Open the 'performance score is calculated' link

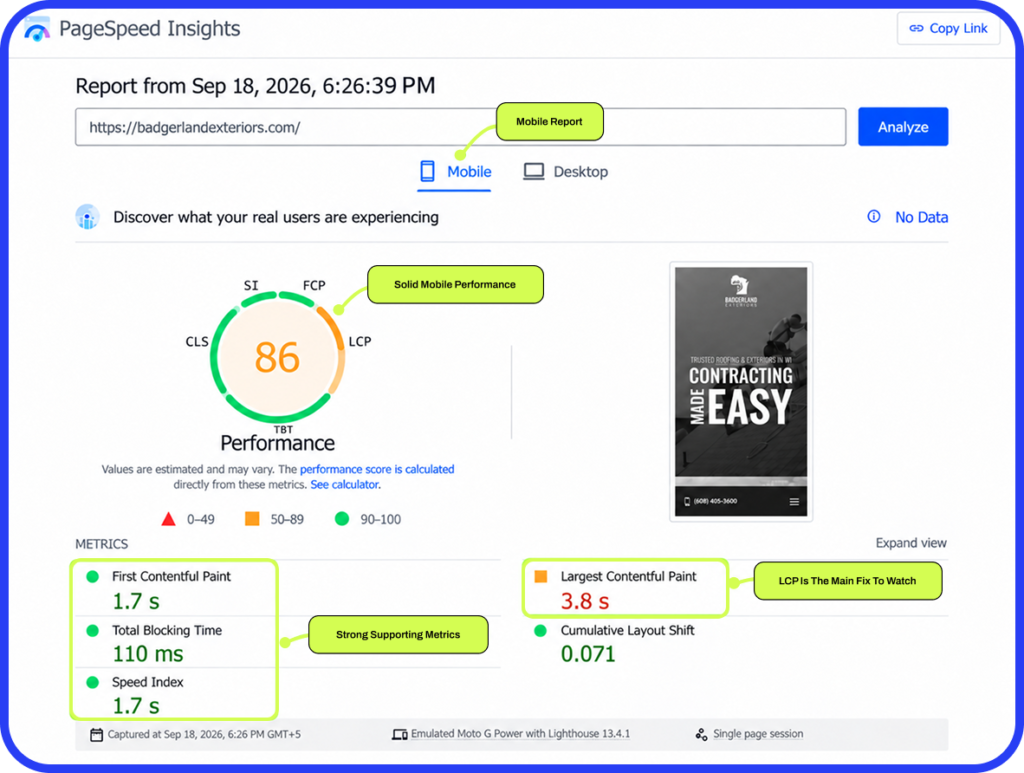(x=377, y=469)
